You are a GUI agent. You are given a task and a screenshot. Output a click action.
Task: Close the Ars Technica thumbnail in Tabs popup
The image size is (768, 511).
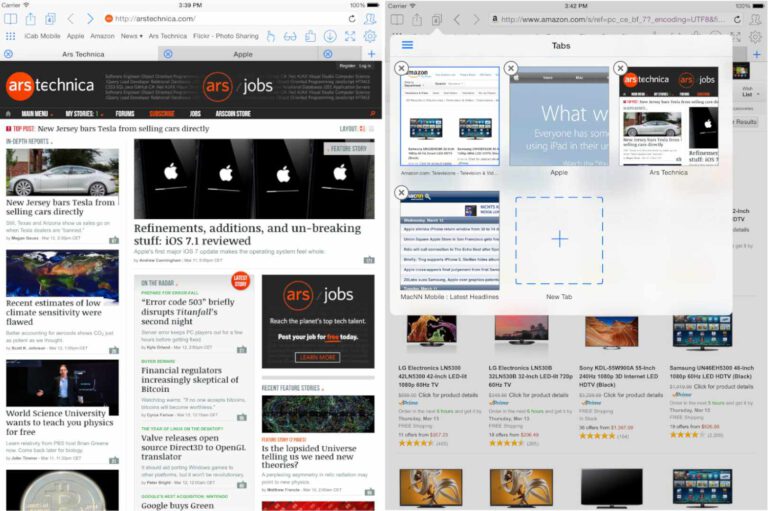pyautogui.click(x=621, y=68)
